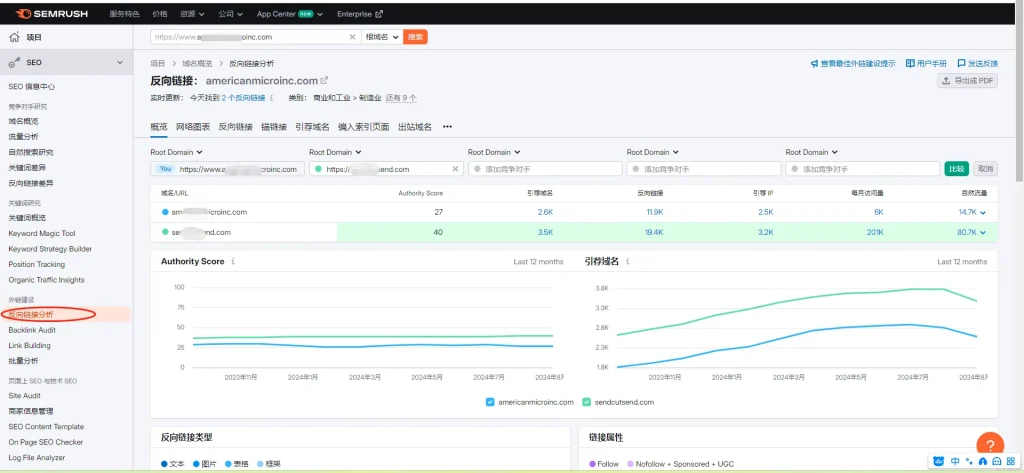Click the Semrush logo
This screenshot has height=473, width=1024.
click(52, 14)
